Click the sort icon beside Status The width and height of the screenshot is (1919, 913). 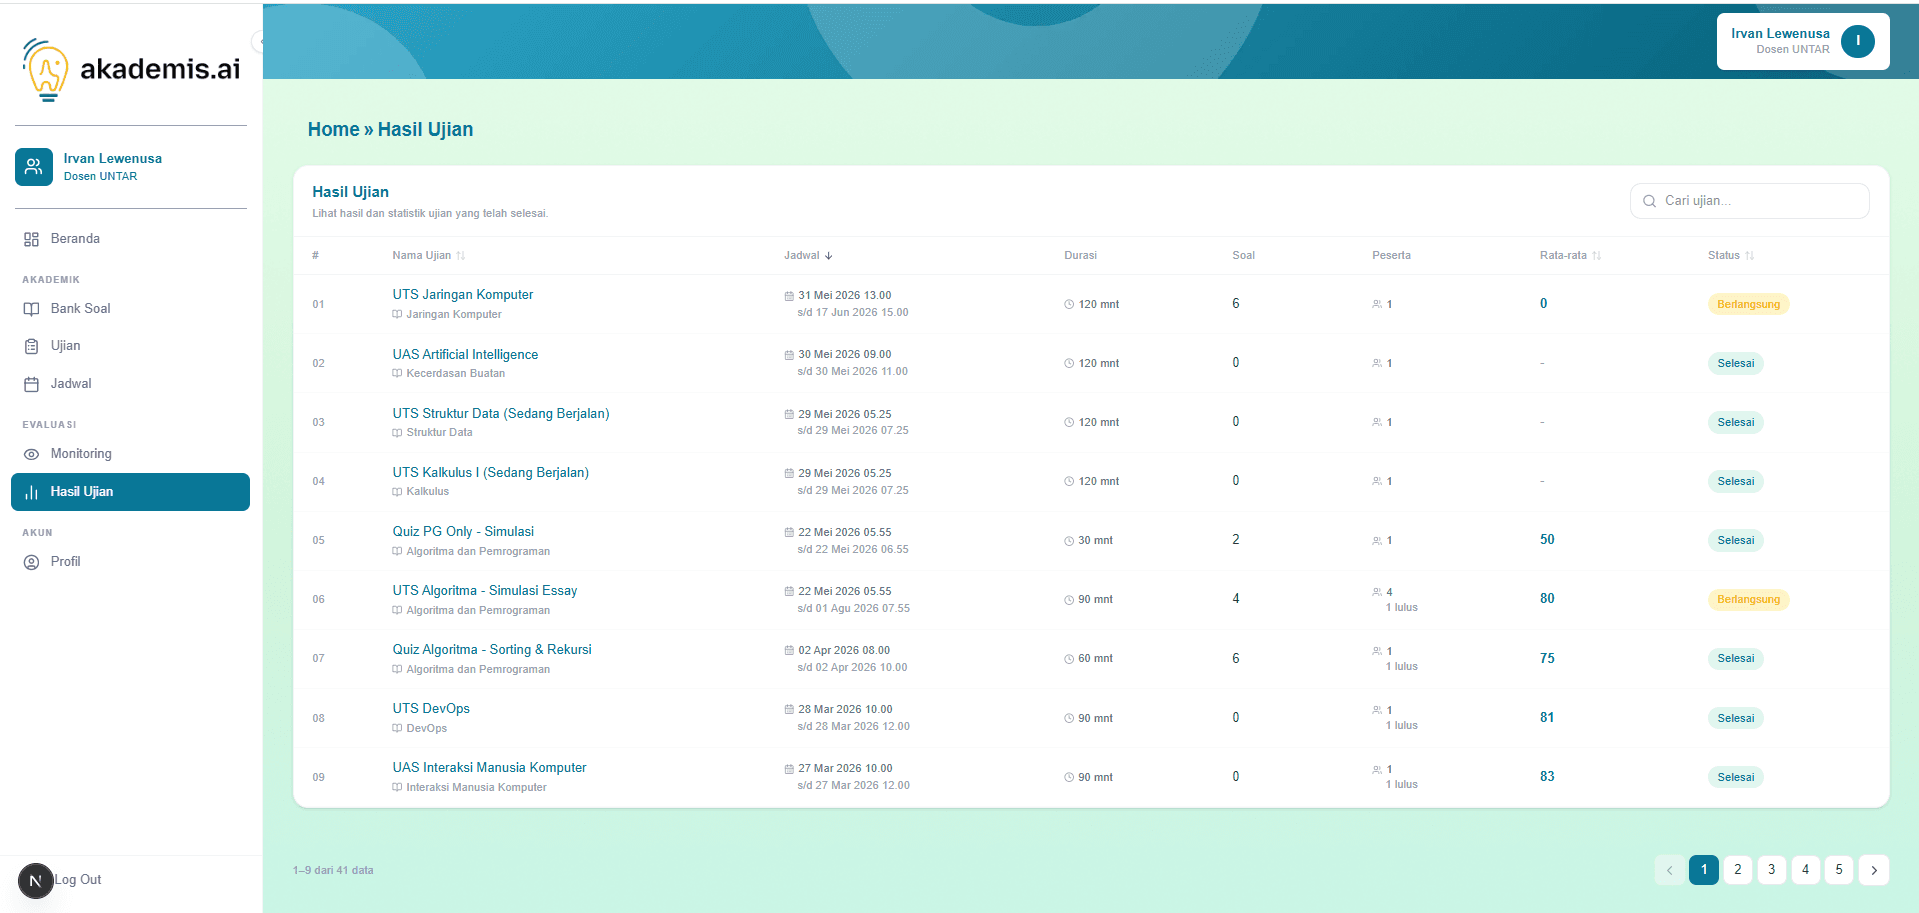pos(1749,256)
